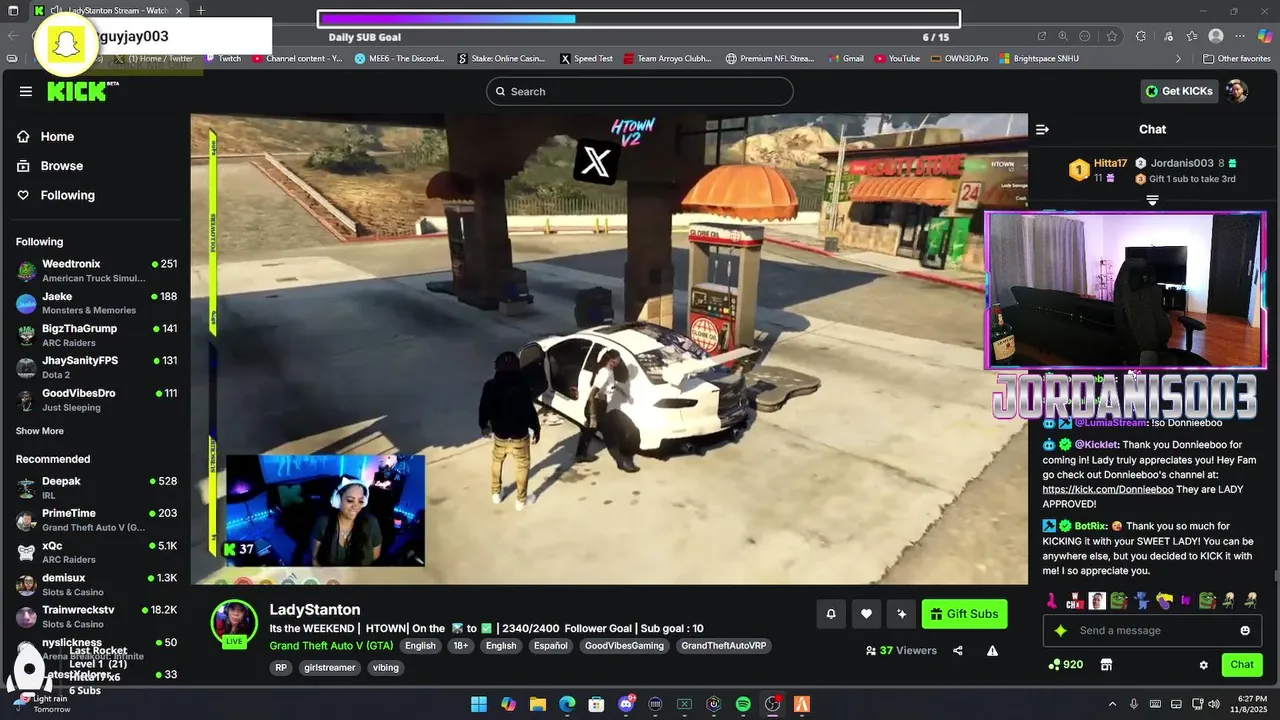
Task: Open JhaySanityFPS channel in sidebar
Action: click(96, 367)
